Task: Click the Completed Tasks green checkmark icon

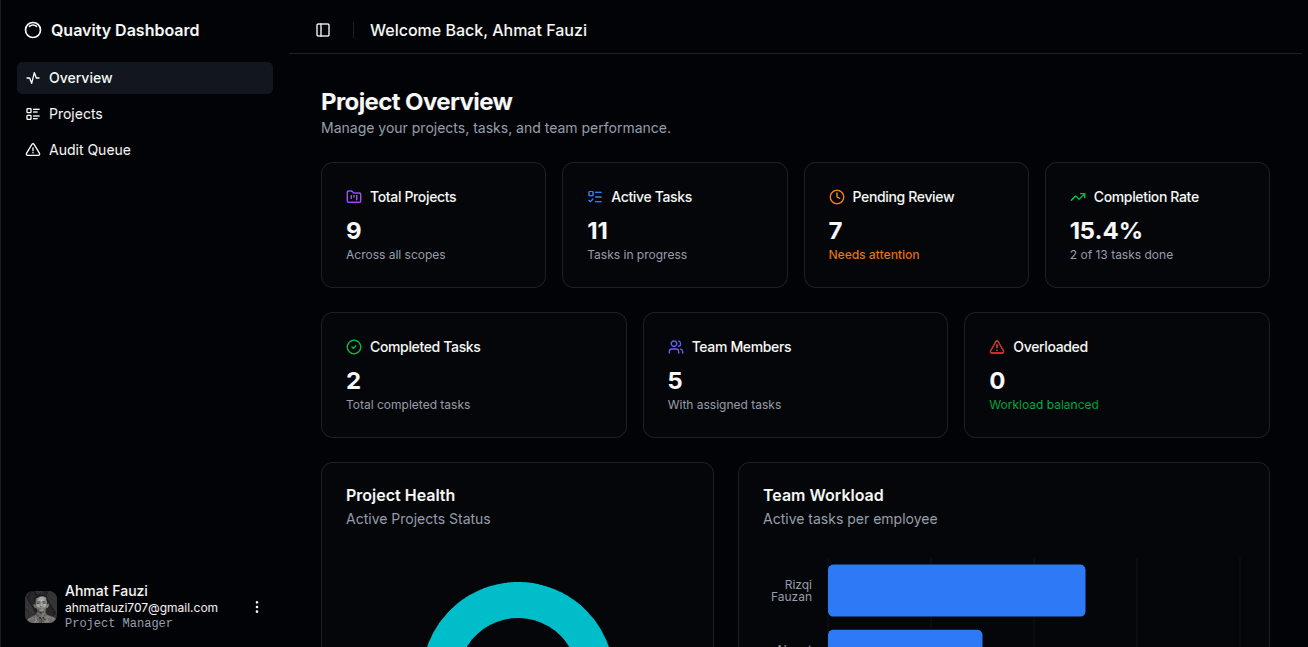Action: (x=353, y=346)
